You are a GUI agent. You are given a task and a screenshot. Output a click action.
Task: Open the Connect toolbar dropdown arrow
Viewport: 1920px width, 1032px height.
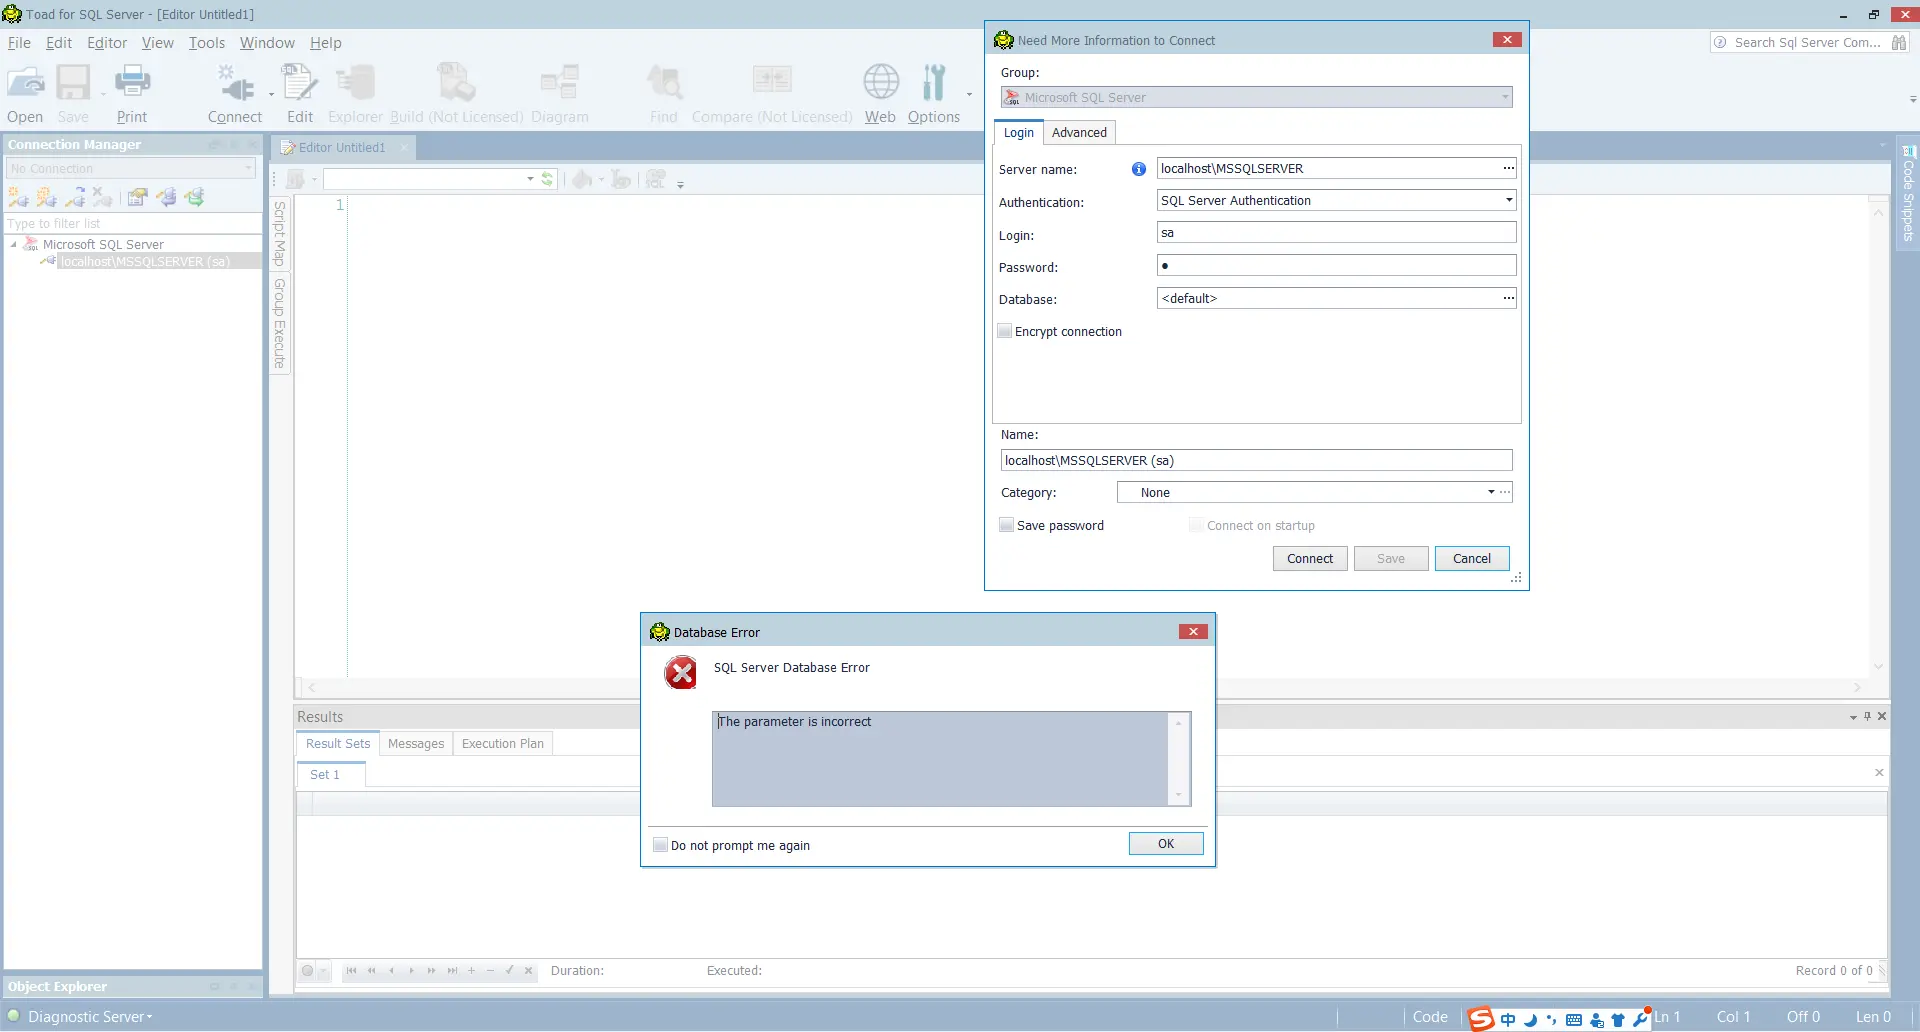271,95
